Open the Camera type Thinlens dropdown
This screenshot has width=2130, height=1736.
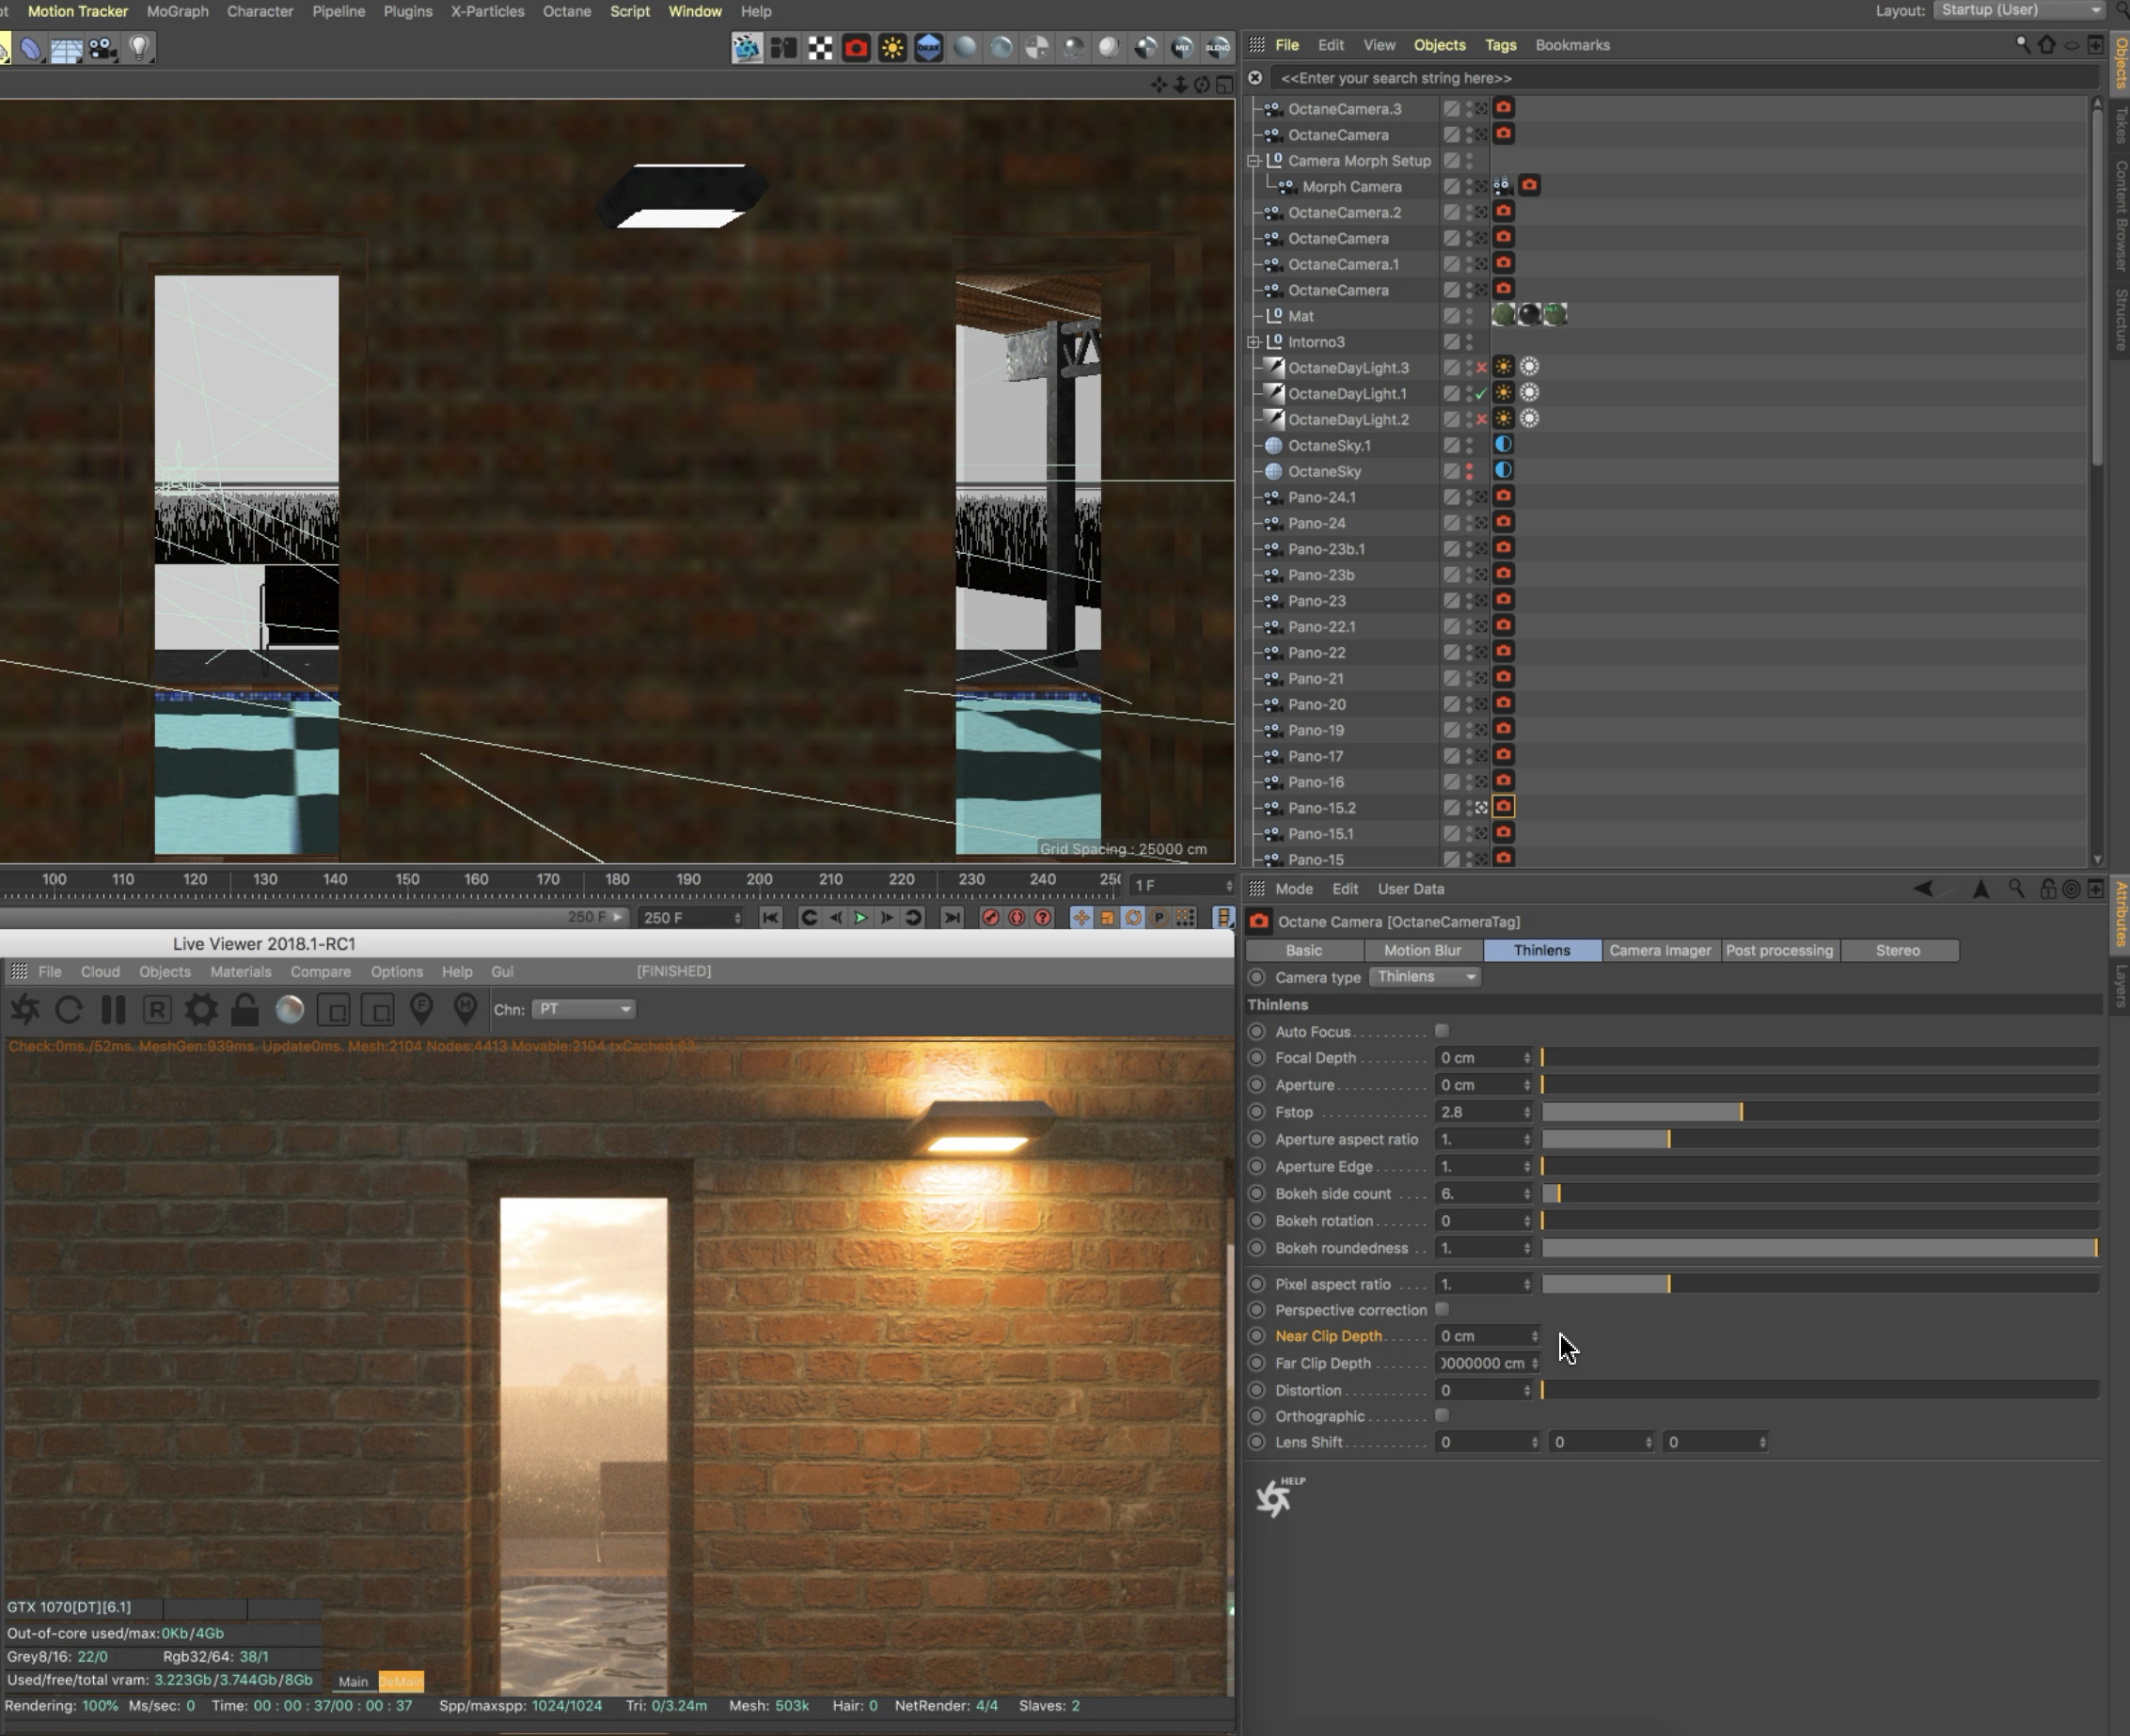point(1425,977)
